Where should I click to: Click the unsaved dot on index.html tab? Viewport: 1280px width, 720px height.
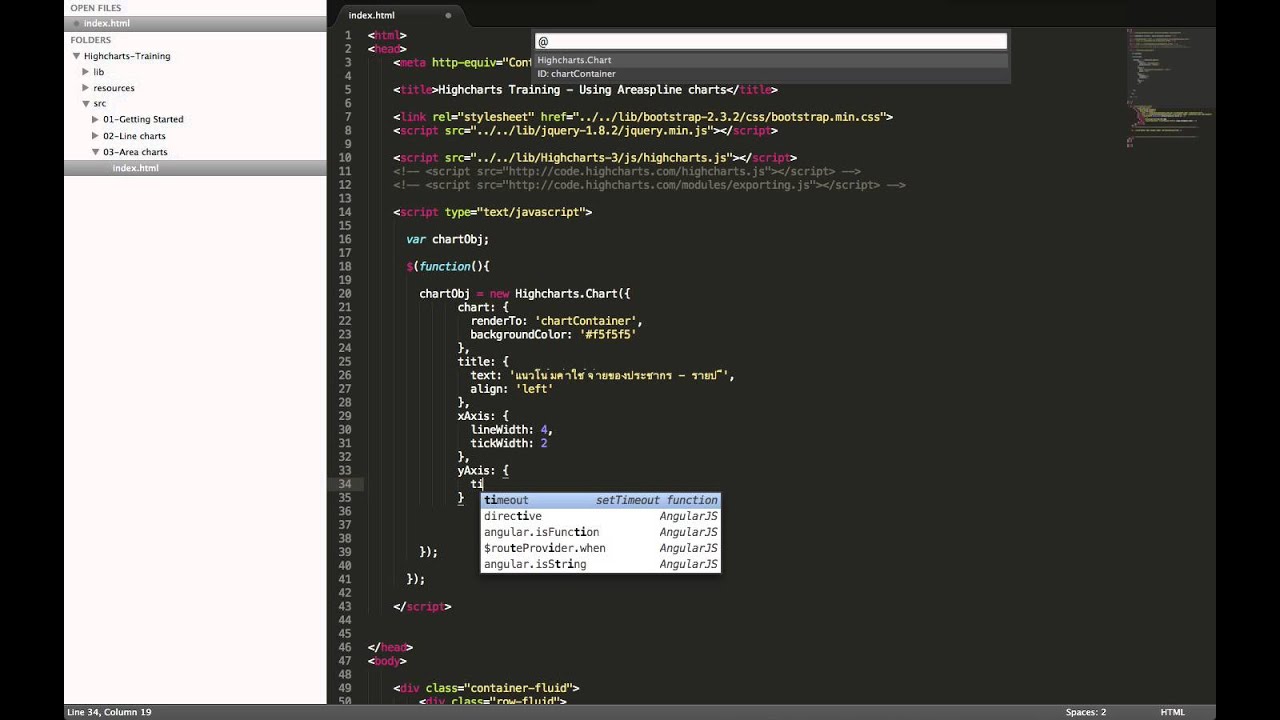[448, 15]
